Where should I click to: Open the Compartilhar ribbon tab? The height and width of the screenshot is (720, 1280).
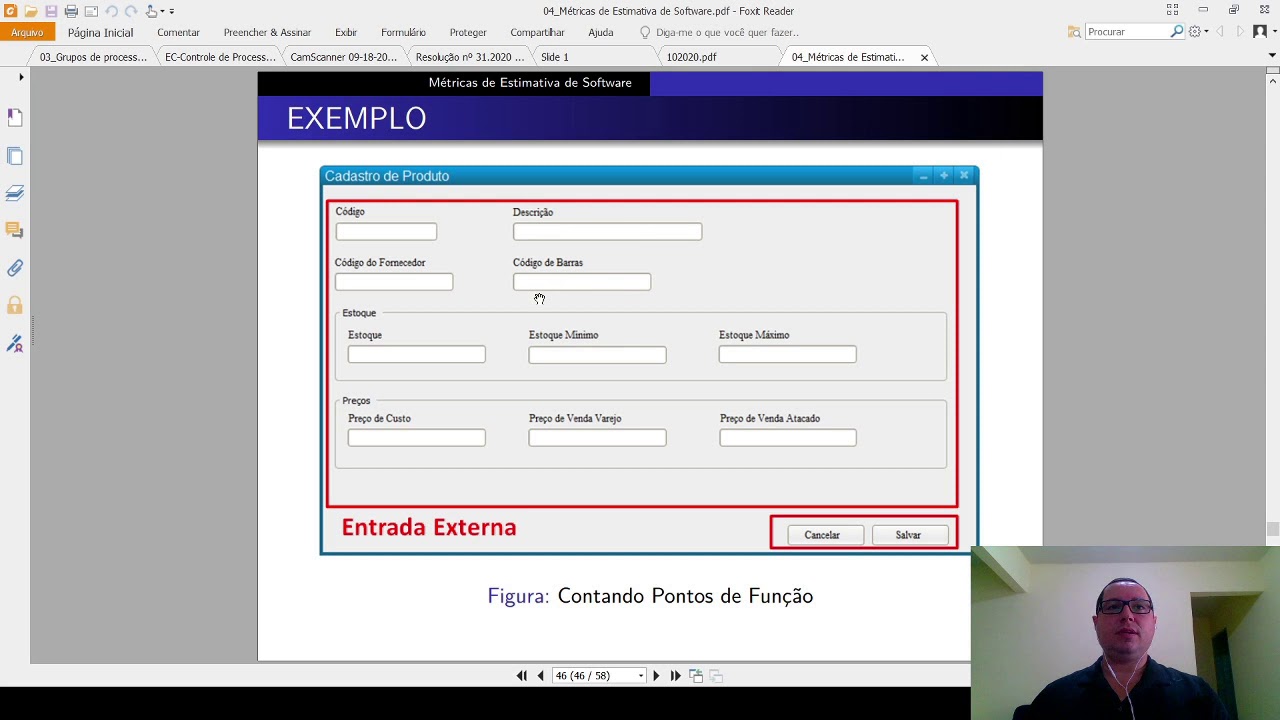537,32
